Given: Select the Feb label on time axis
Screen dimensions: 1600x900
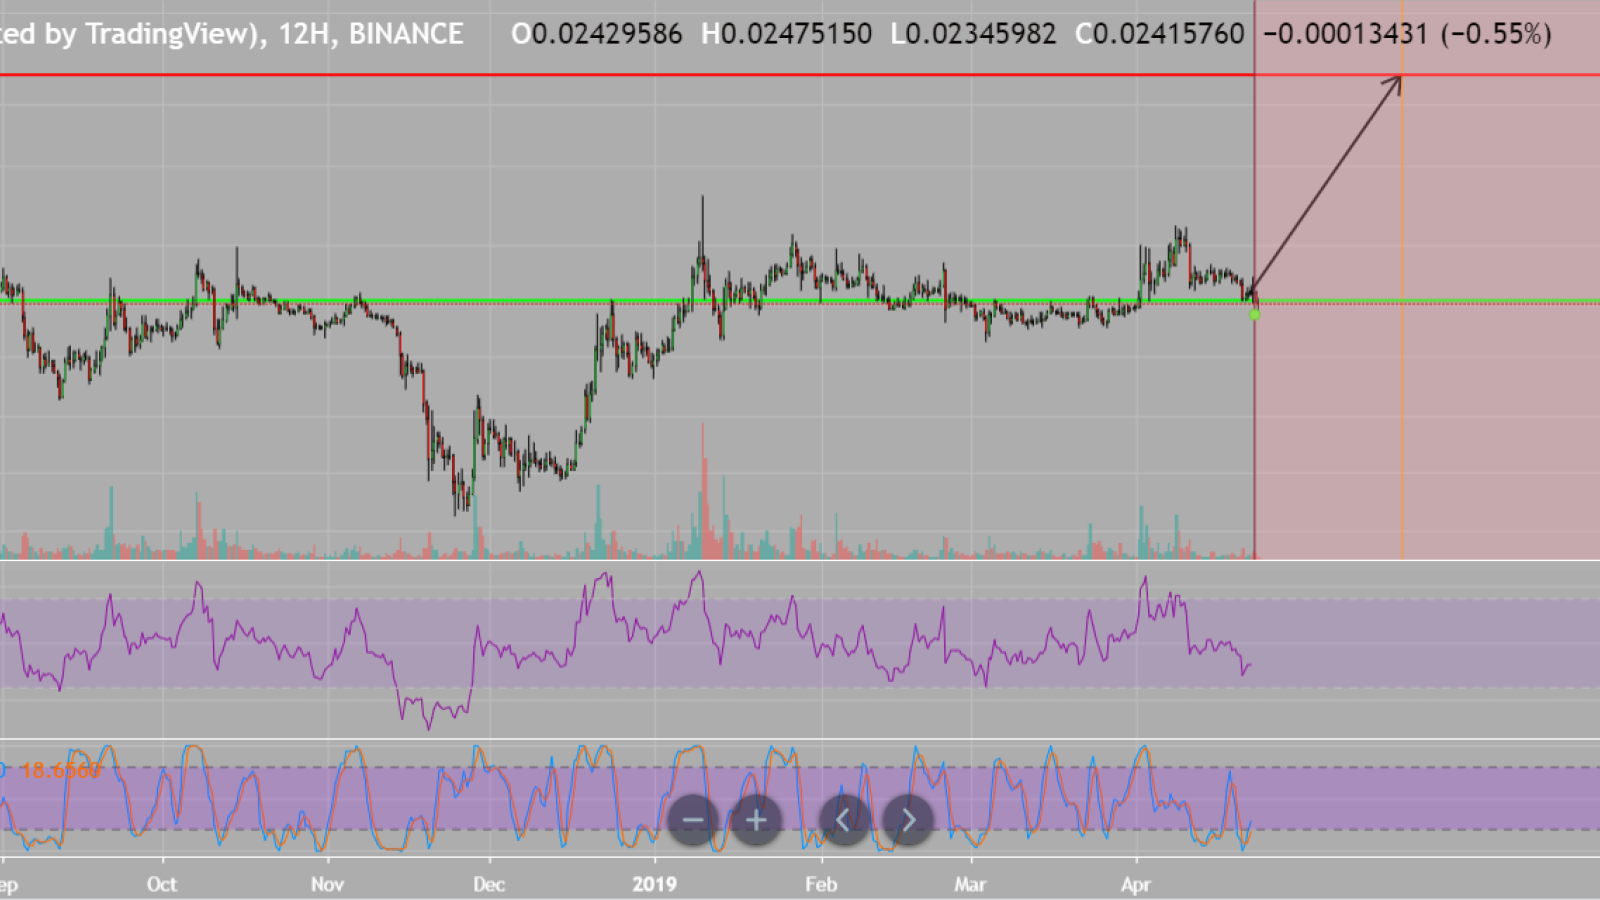Looking at the screenshot, I should (821, 884).
